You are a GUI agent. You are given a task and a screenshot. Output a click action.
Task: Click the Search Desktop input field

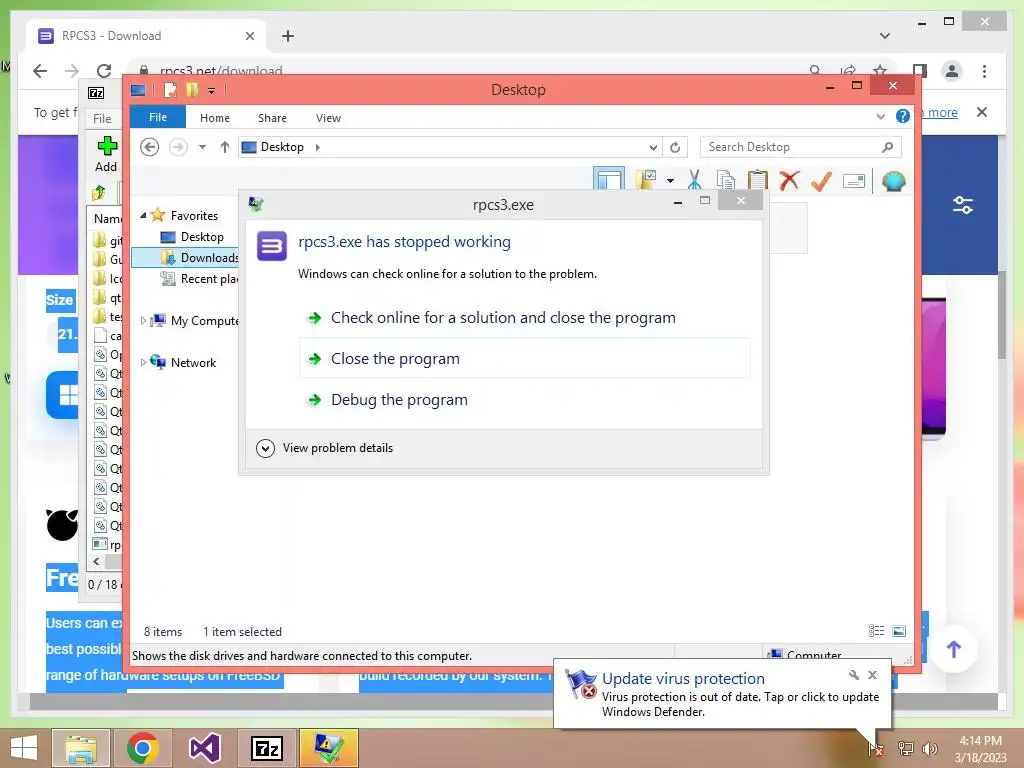click(x=800, y=147)
